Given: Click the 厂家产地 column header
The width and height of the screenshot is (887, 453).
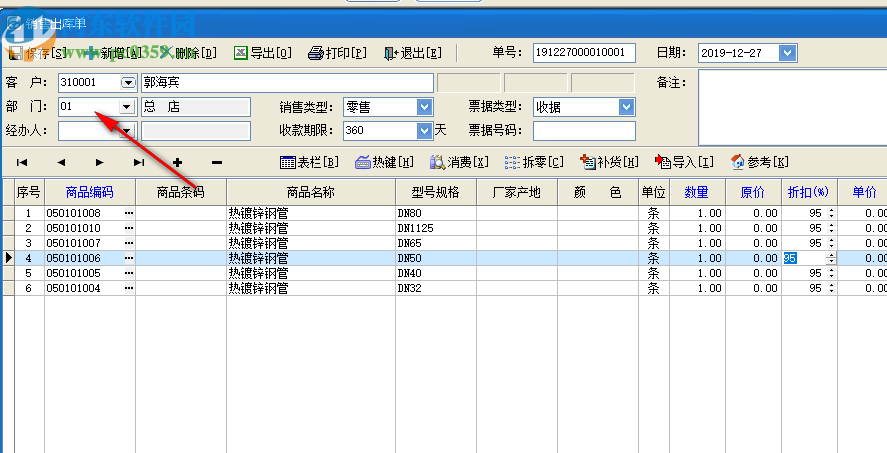Looking at the screenshot, I should (x=516, y=192).
